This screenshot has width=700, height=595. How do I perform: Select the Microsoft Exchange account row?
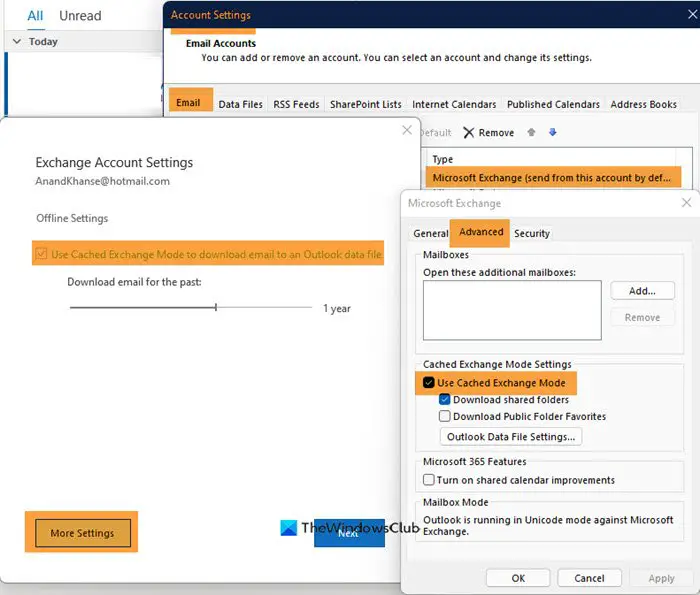553,178
